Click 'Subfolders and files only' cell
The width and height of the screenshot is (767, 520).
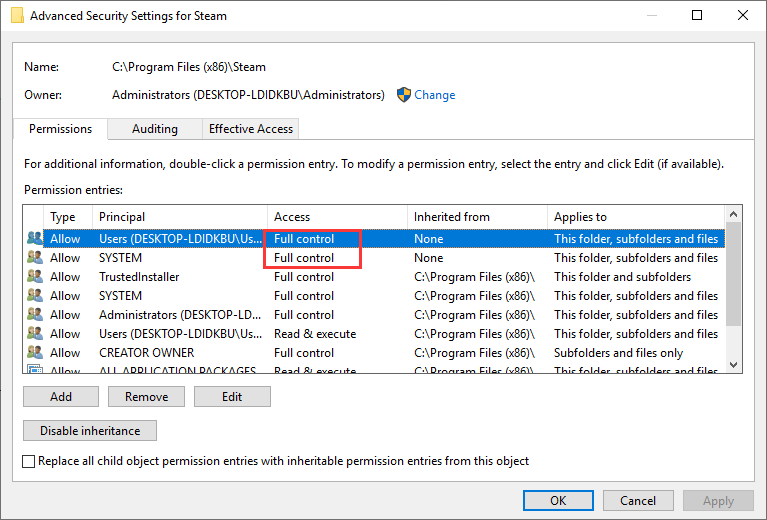point(618,353)
